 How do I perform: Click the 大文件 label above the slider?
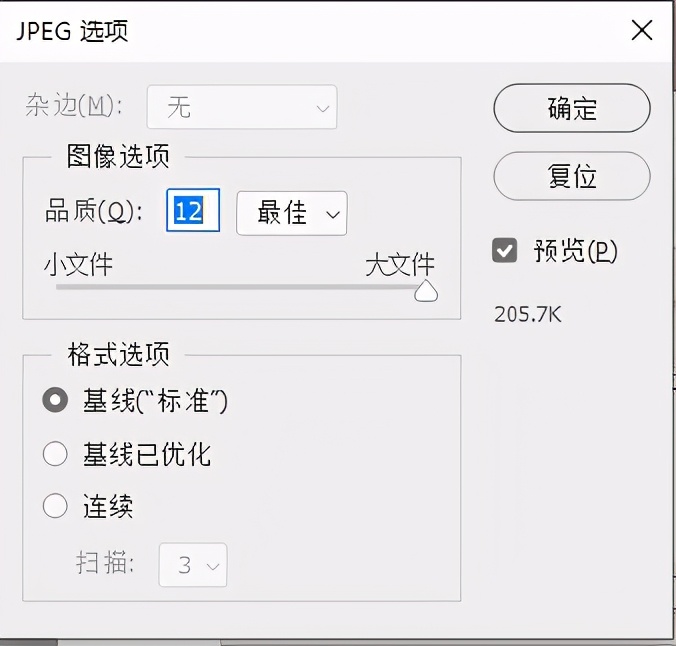coord(400,264)
